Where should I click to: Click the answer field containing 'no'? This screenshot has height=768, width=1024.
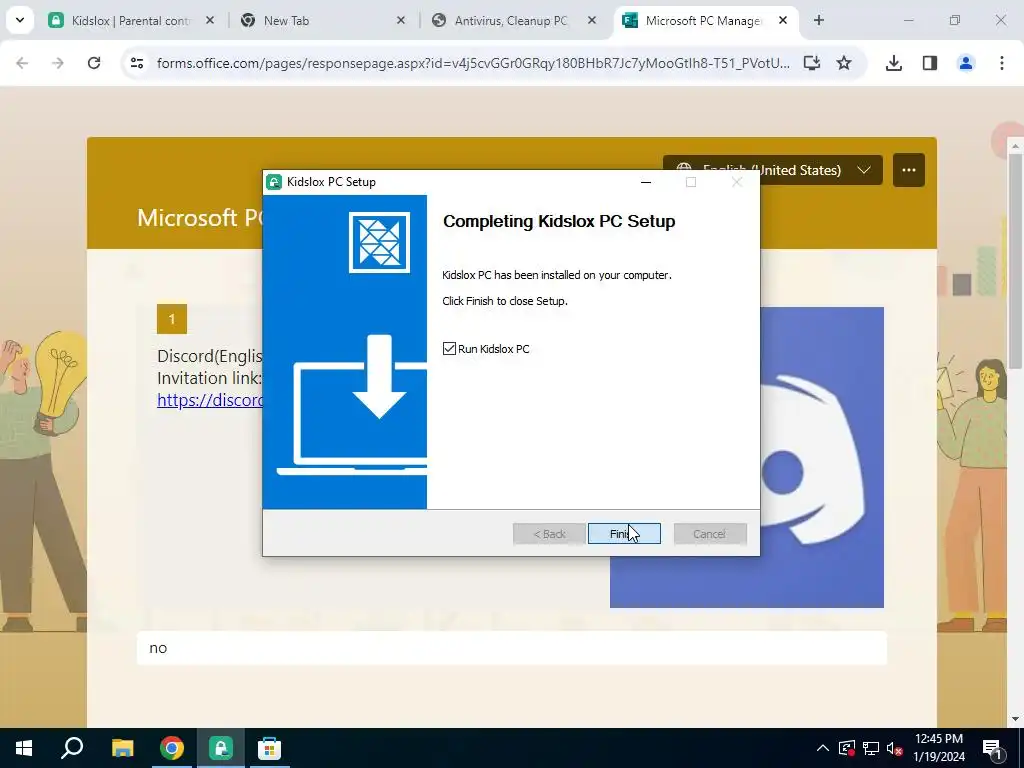point(511,648)
